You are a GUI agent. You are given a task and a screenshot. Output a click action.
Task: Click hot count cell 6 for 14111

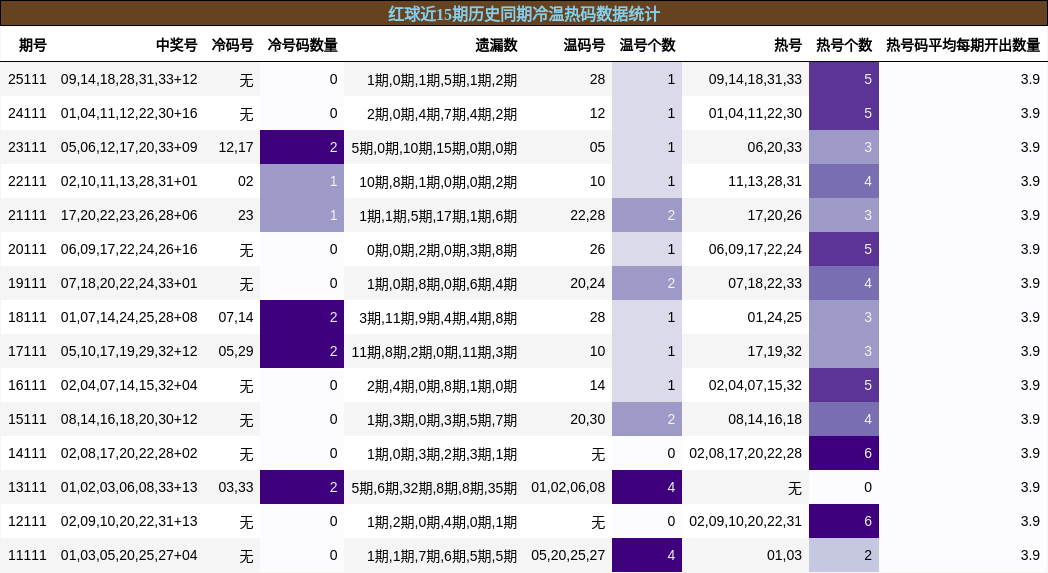[x=844, y=453]
